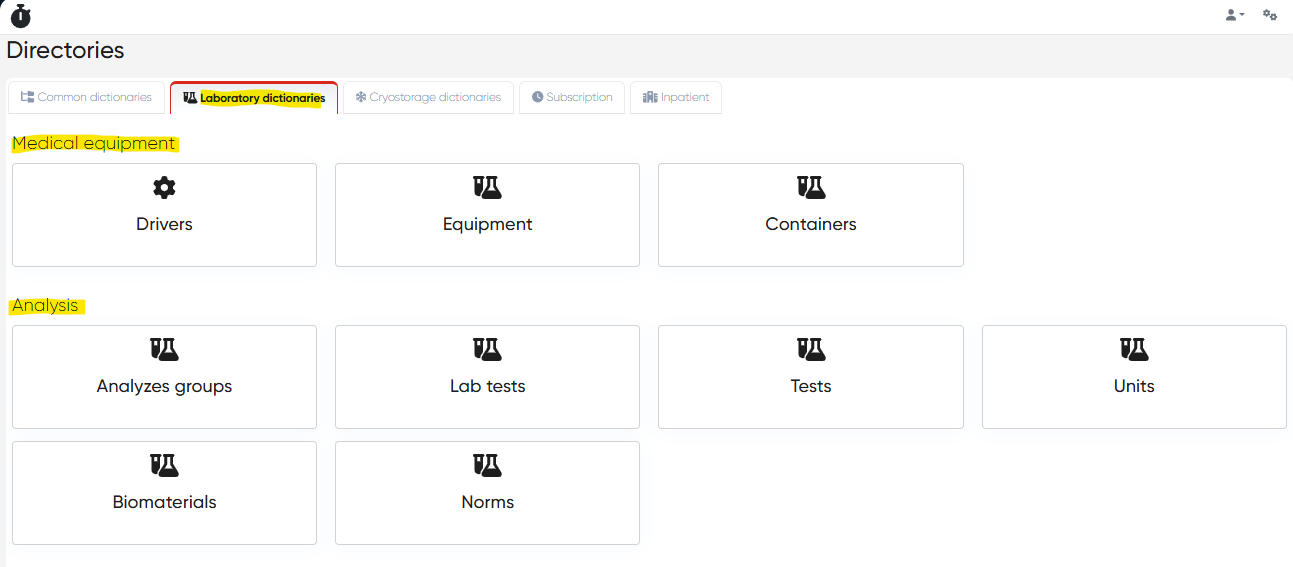Go to the Subscription tab
Image resolution: width=1293 pixels, height=567 pixels.
[572, 98]
